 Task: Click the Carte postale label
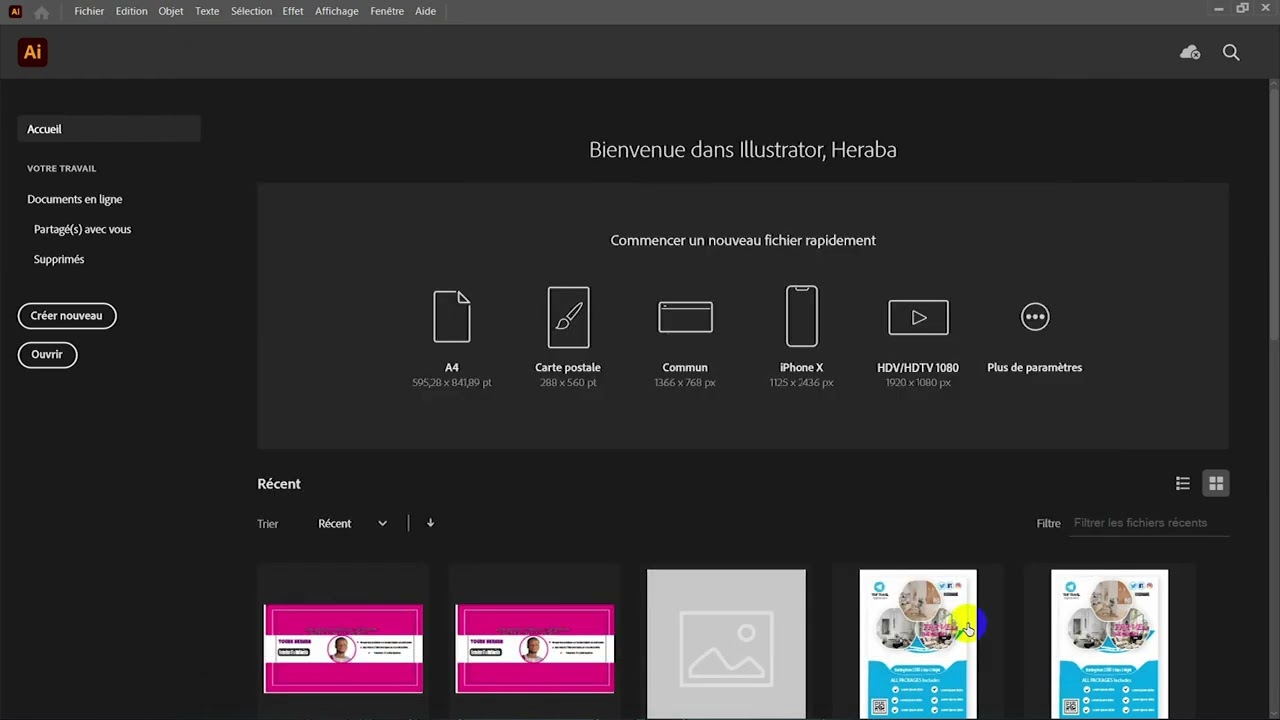[x=568, y=368]
